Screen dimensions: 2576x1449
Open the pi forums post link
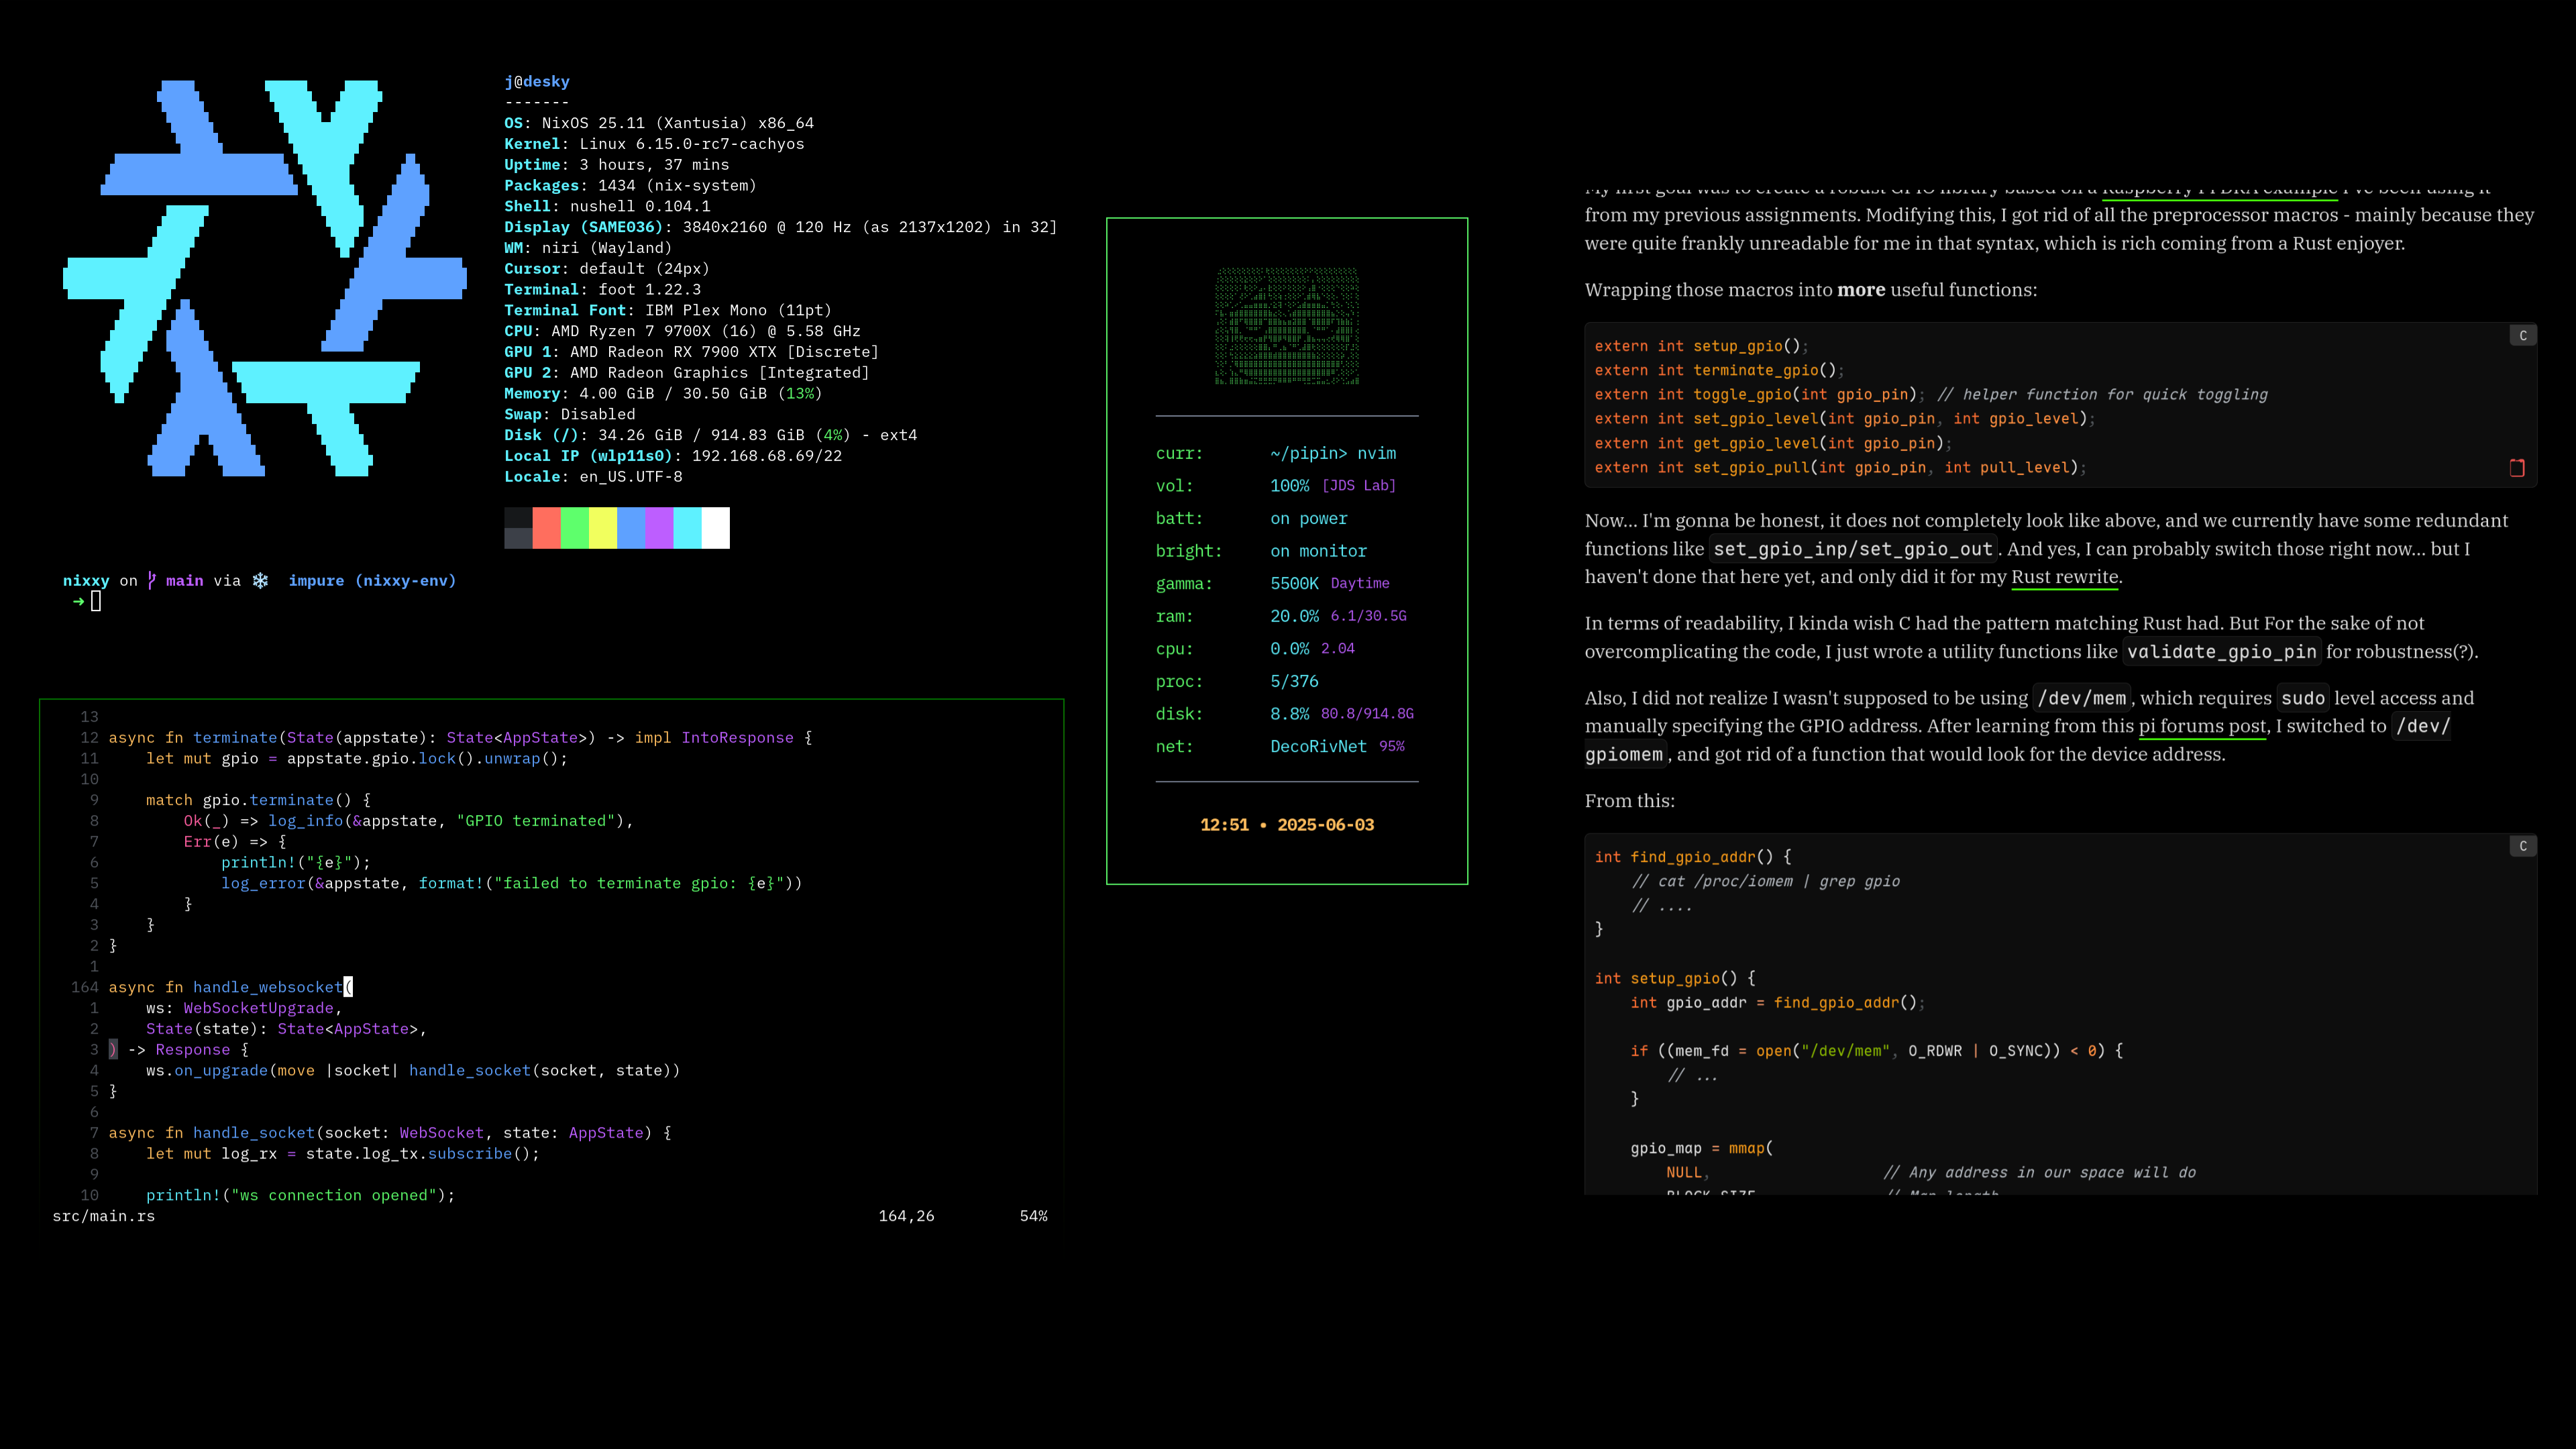pyautogui.click(x=2202, y=726)
